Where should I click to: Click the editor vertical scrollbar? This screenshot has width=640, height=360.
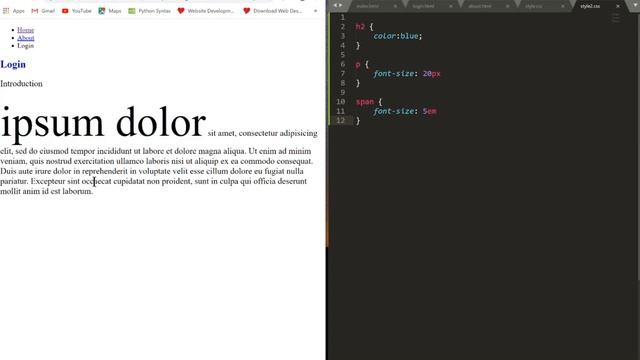(x=638, y=147)
